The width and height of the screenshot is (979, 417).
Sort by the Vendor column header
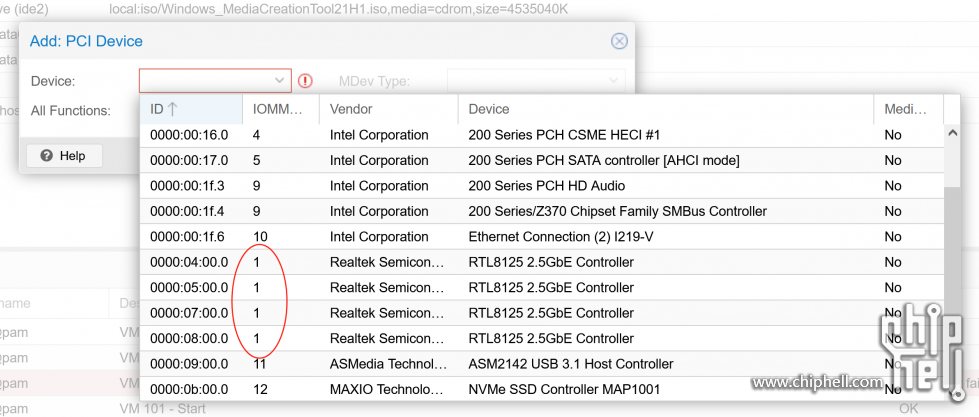pos(388,109)
